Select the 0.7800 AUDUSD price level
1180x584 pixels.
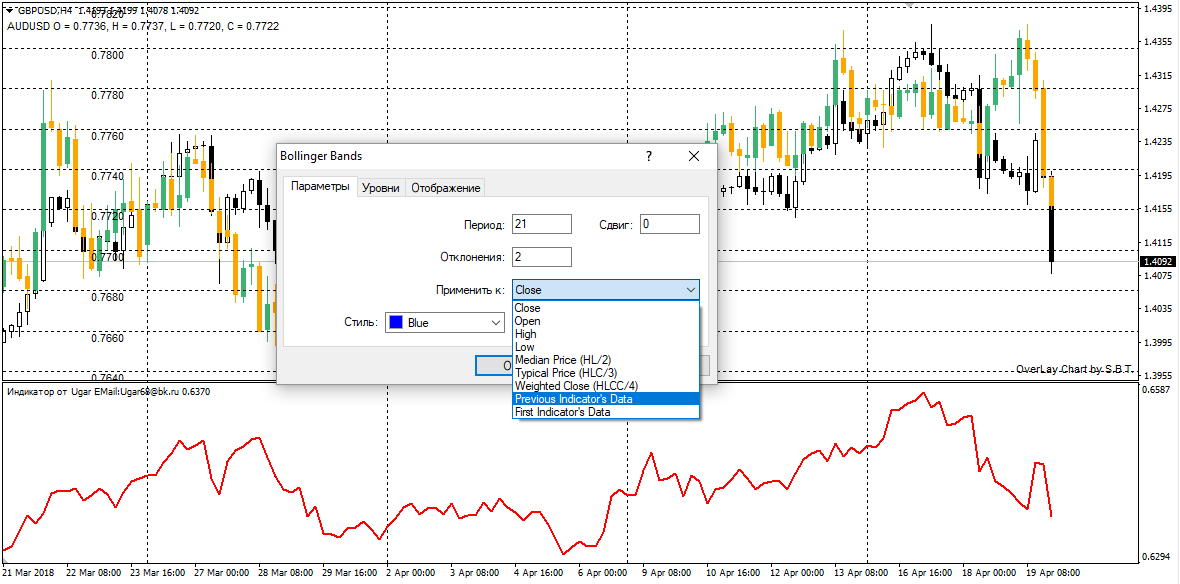point(108,55)
